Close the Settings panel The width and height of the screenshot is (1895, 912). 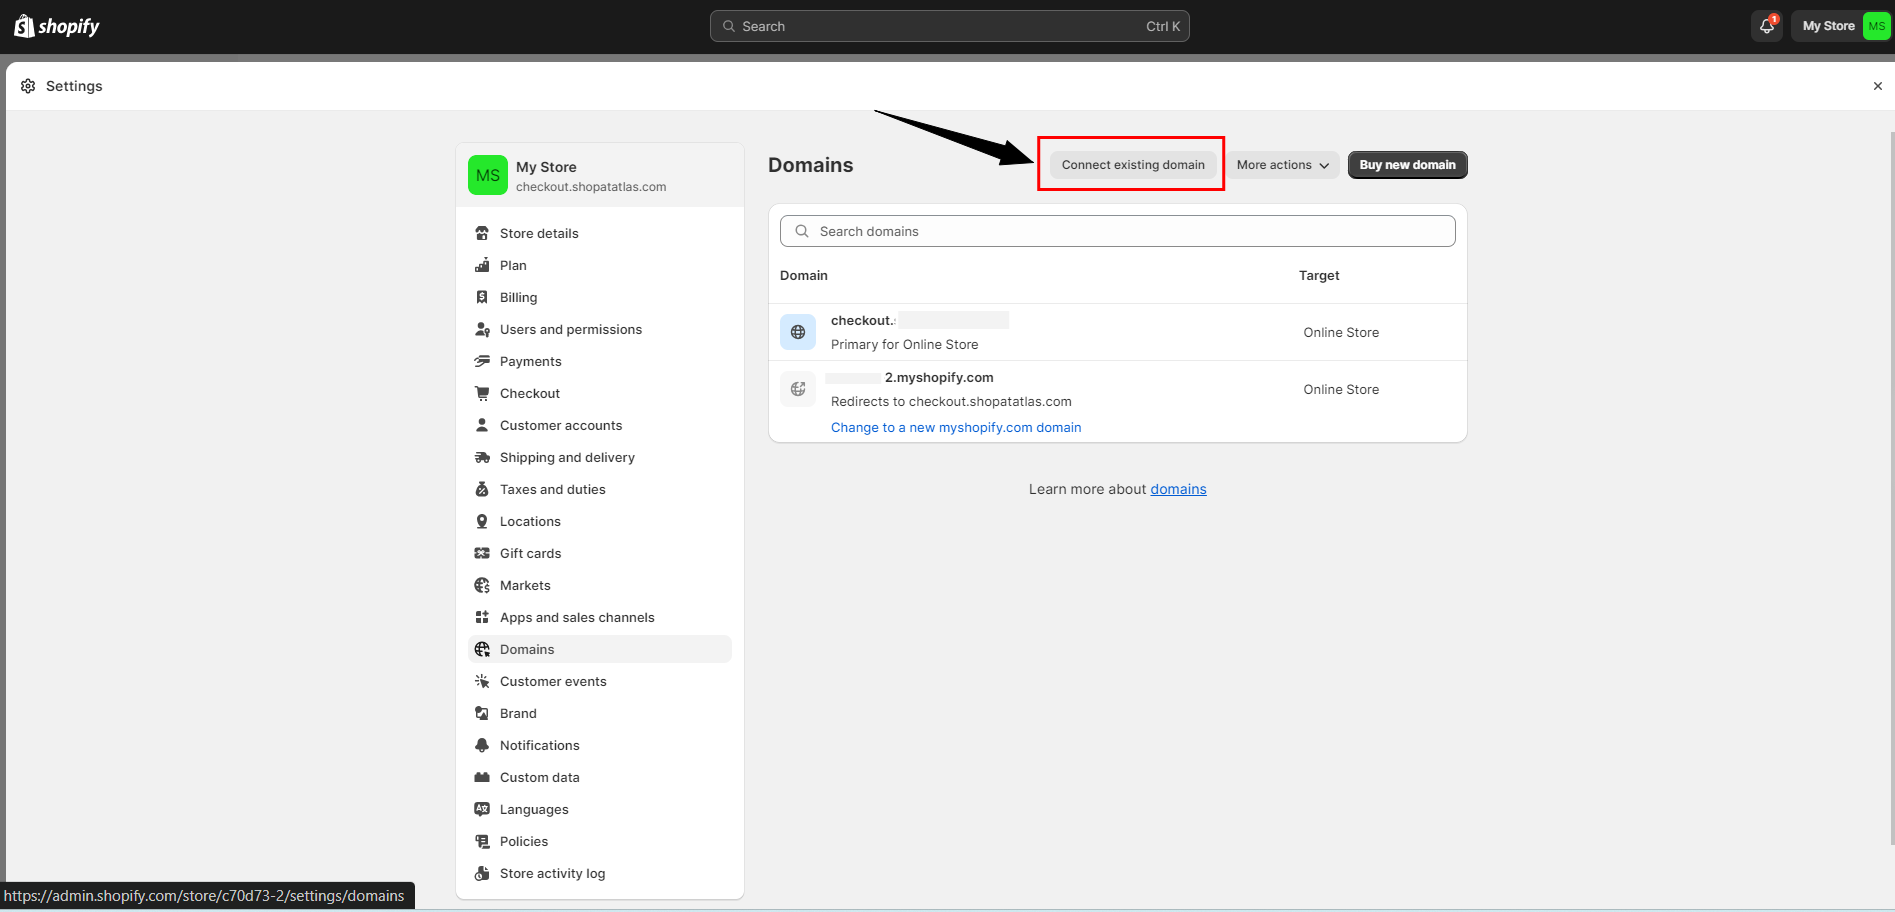pos(1877,86)
